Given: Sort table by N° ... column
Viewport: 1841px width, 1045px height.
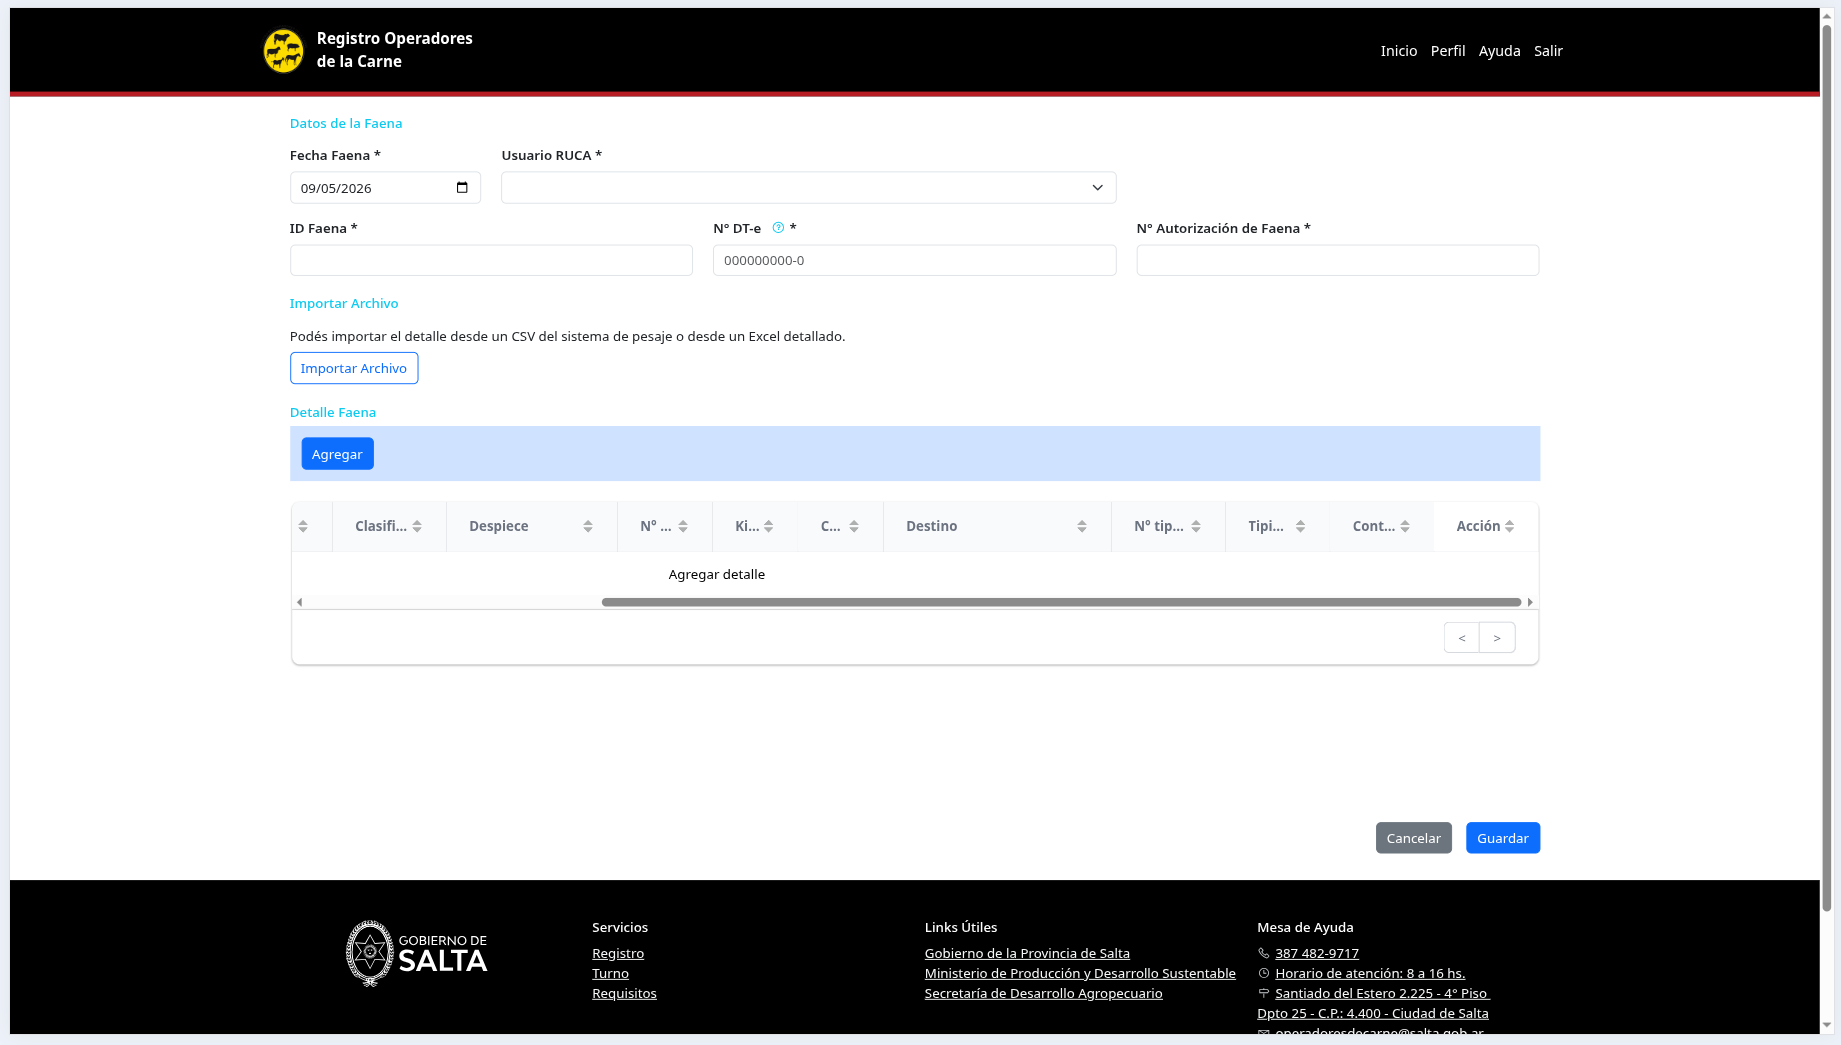Looking at the screenshot, I should (683, 527).
